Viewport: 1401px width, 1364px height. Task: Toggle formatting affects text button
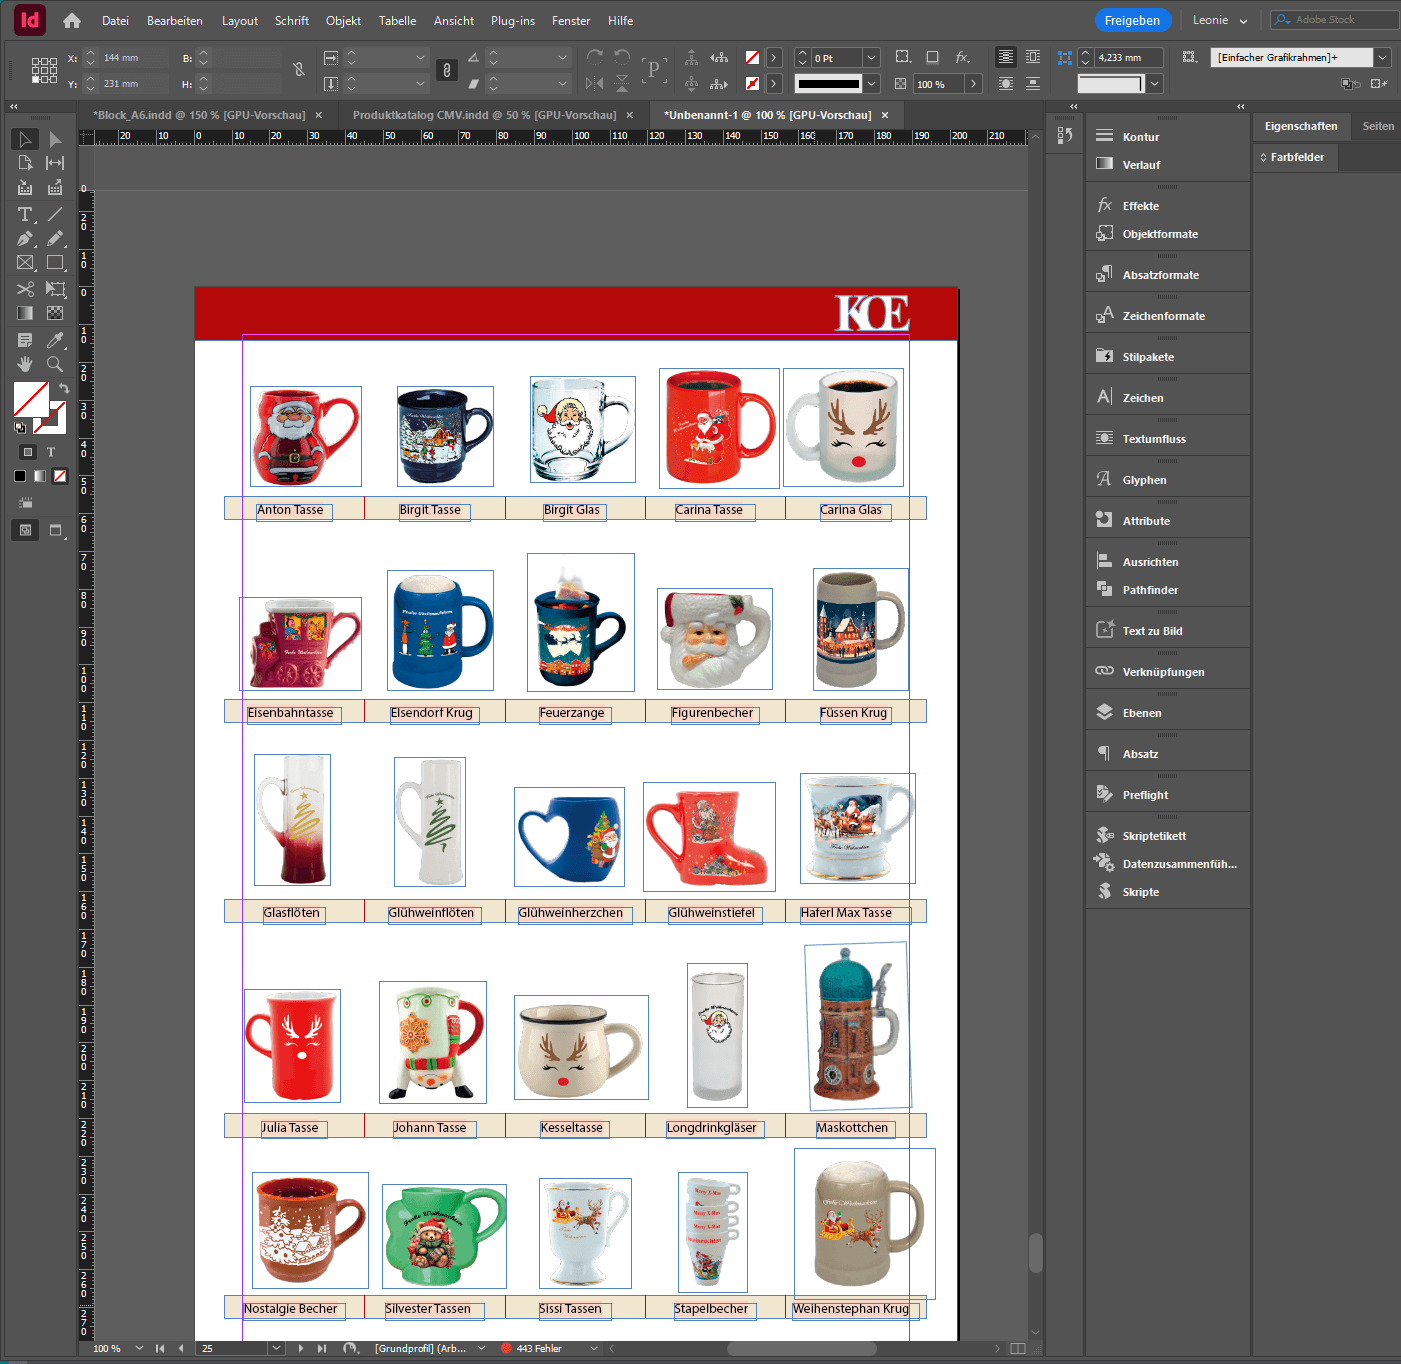[x=51, y=452]
